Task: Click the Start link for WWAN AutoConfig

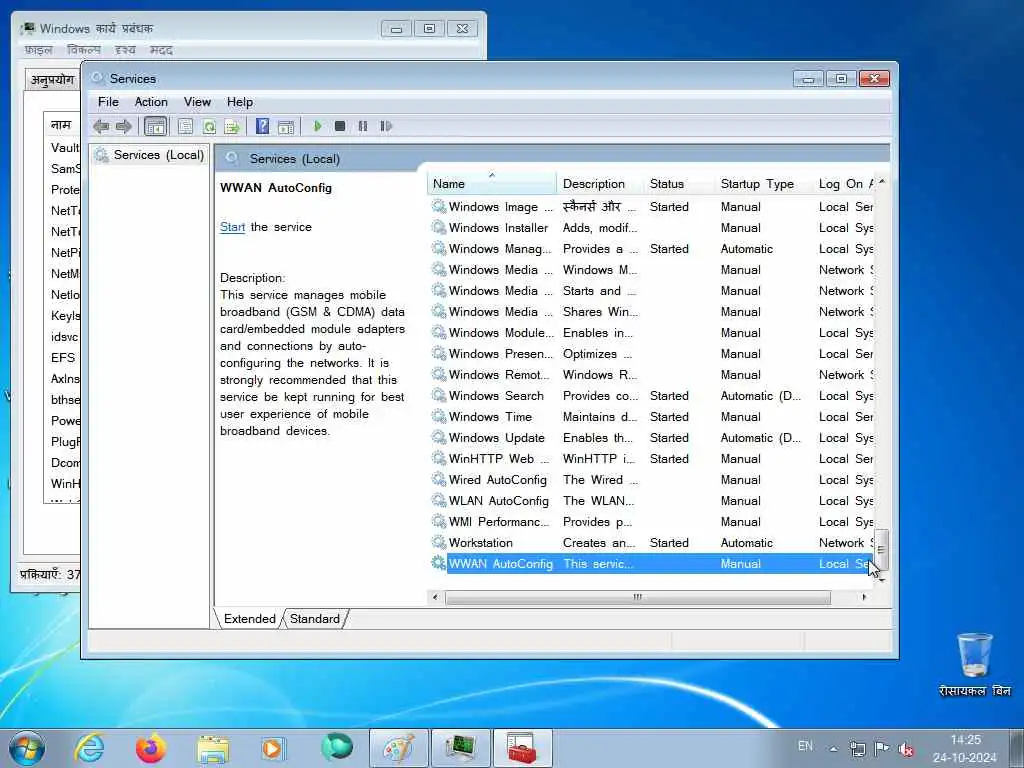Action: 232,227
